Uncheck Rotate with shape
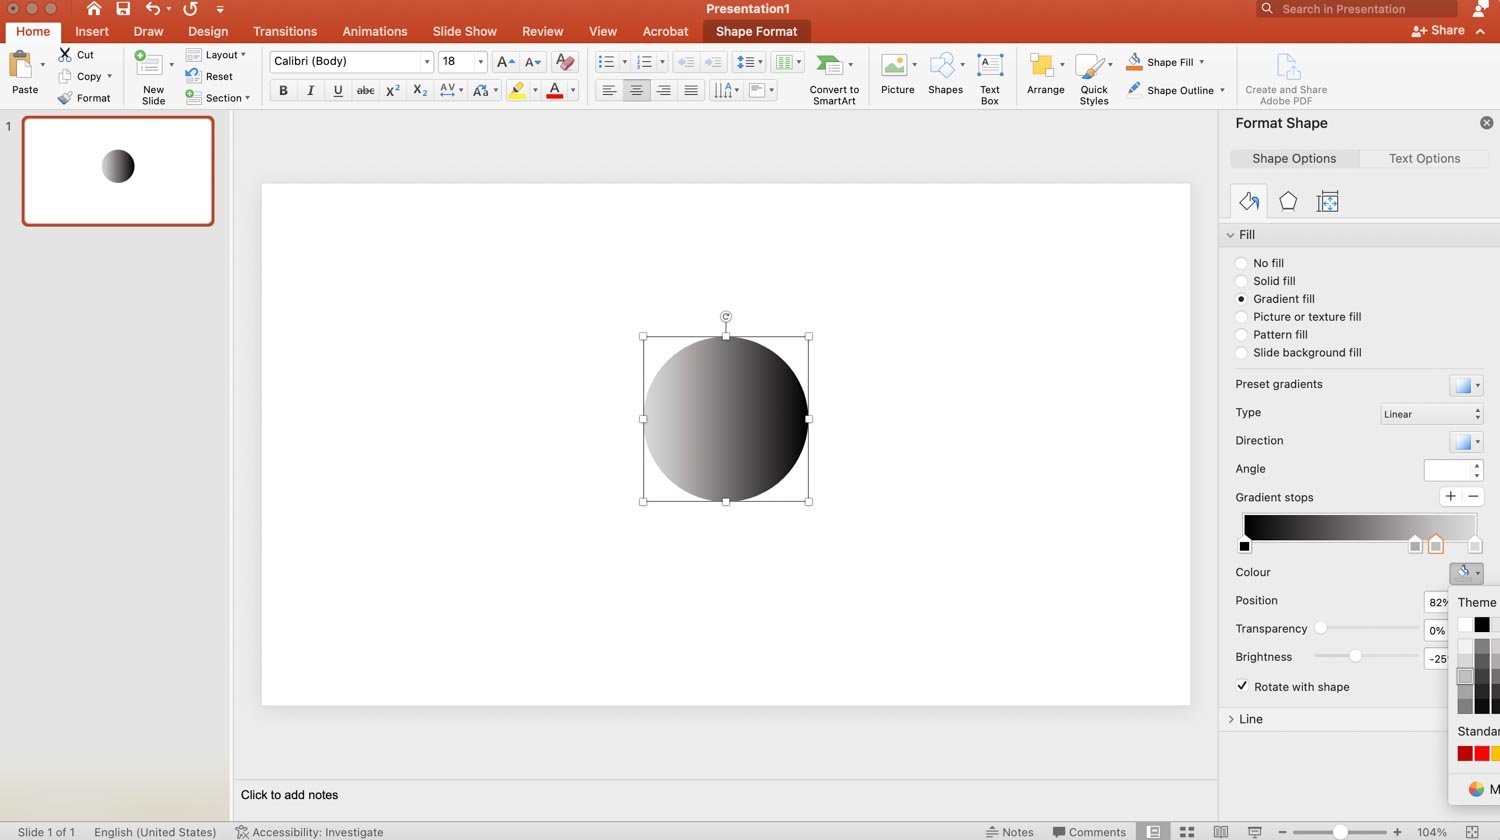The image size is (1500, 840). pyautogui.click(x=1241, y=686)
